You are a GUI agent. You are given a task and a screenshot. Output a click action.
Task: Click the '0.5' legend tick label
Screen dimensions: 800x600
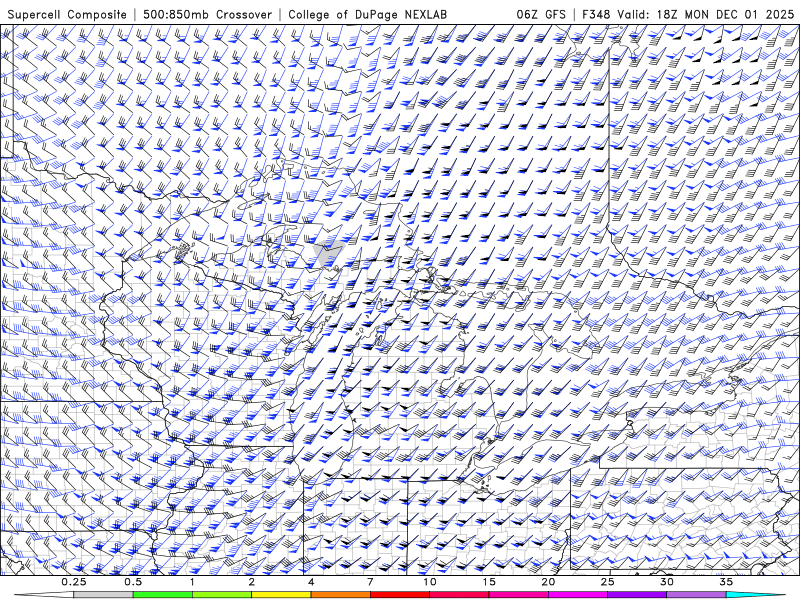[133, 582]
